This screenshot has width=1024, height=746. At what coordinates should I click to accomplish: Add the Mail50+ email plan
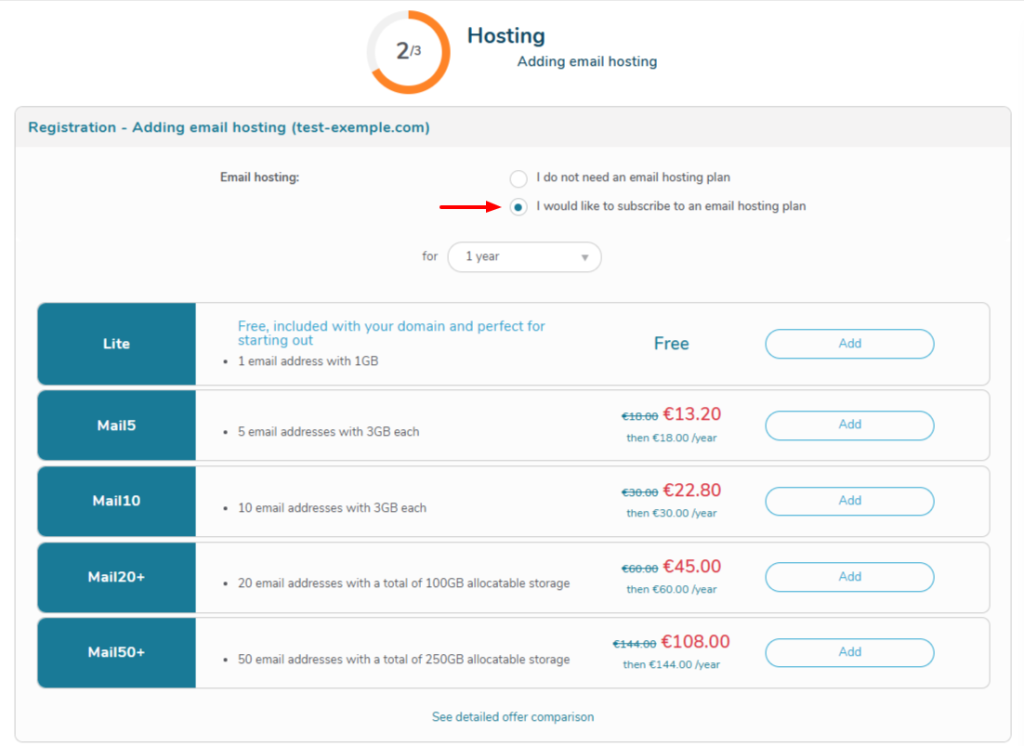849,652
